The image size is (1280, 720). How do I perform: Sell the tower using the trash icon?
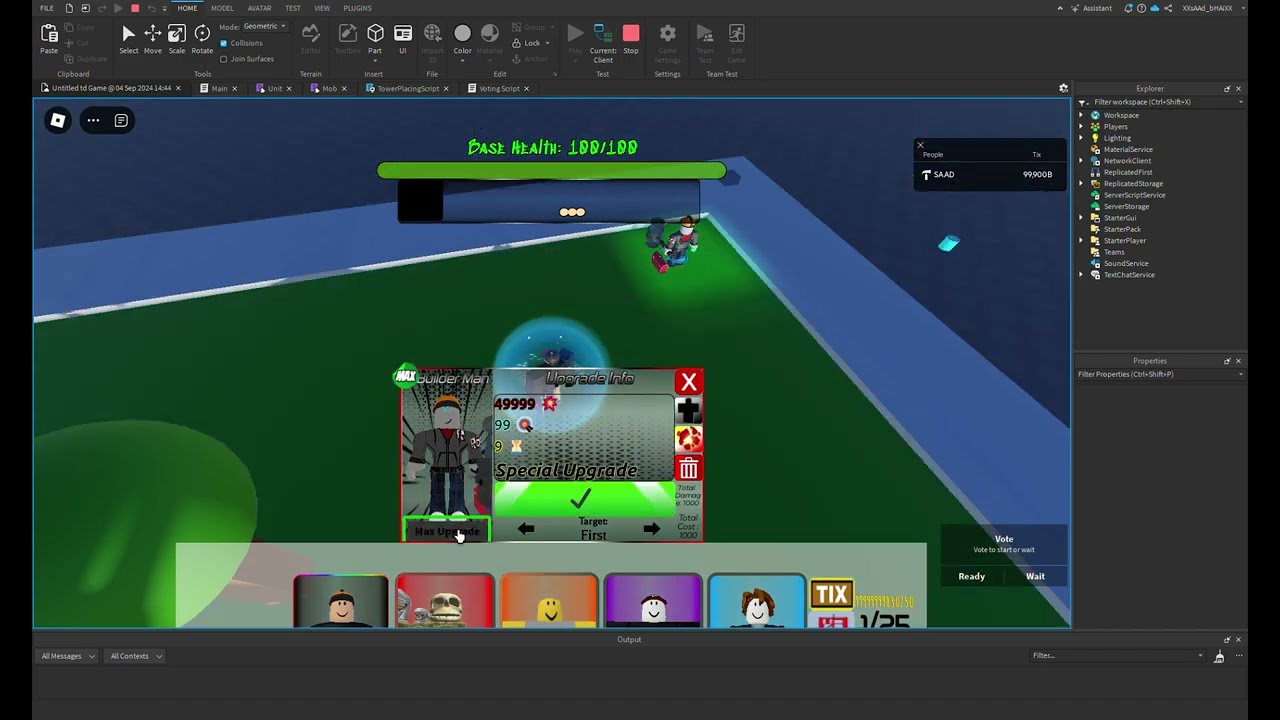pos(688,468)
